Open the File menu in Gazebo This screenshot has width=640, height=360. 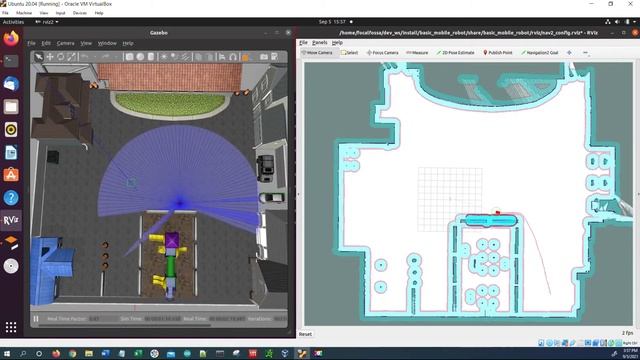click(31, 43)
